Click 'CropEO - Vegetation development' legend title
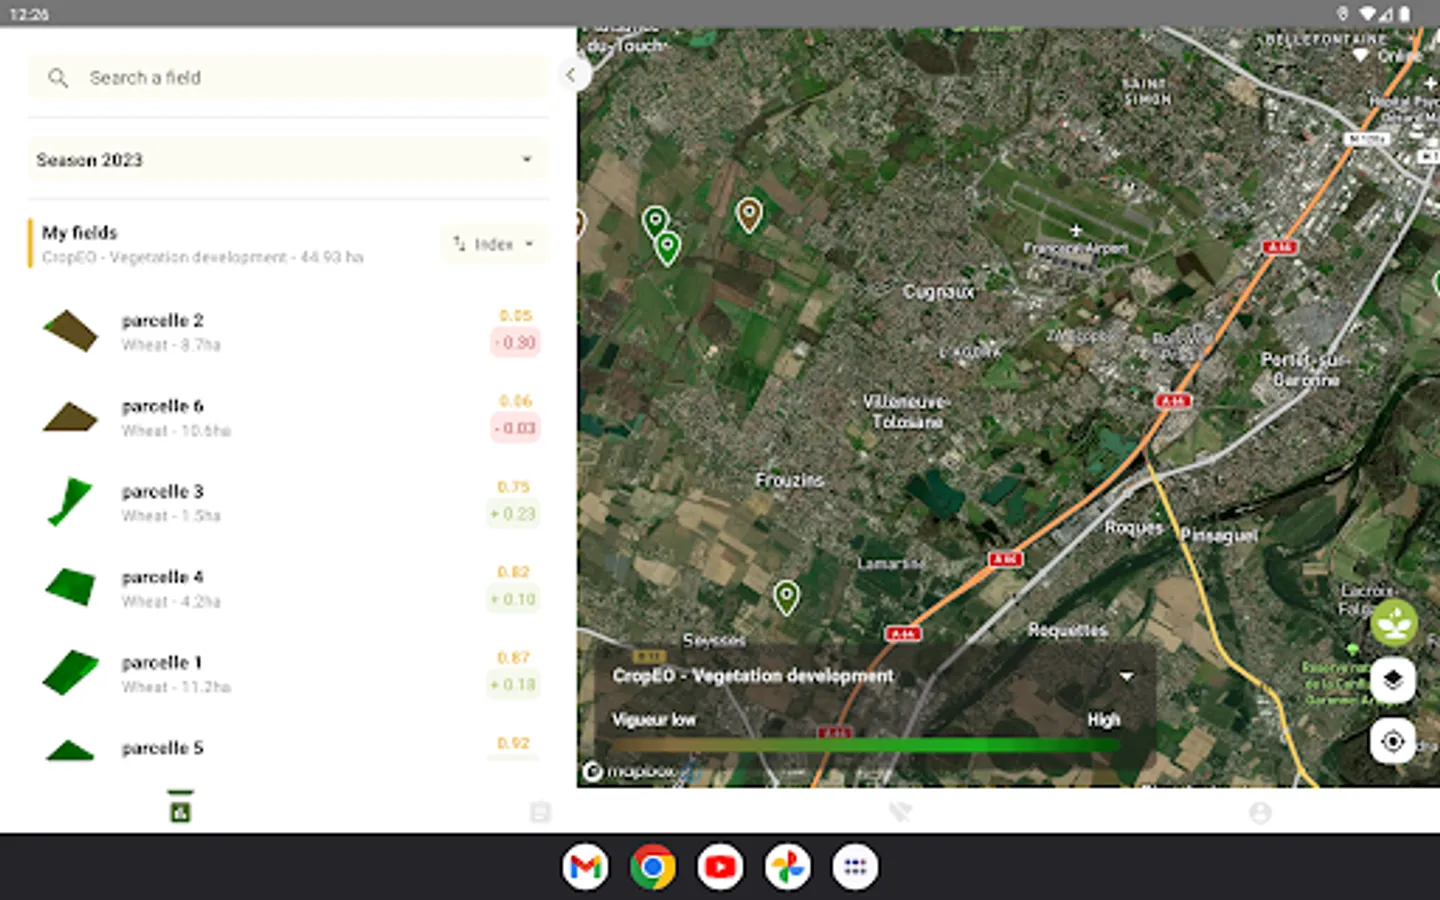This screenshot has height=900, width=1440. tap(753, 676)
